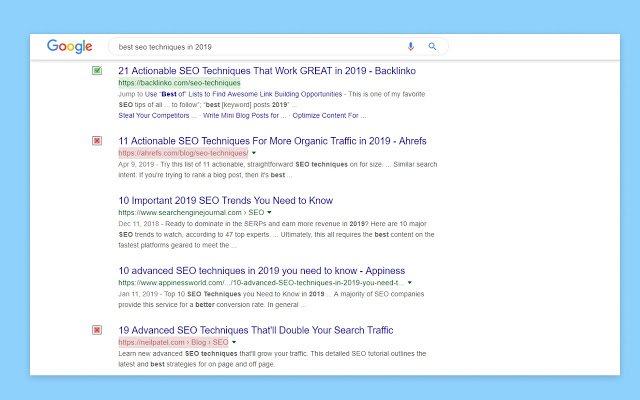640x400 pixels.
Task: Toggle green checkmark next to Backlinko result
Action: 97,71
